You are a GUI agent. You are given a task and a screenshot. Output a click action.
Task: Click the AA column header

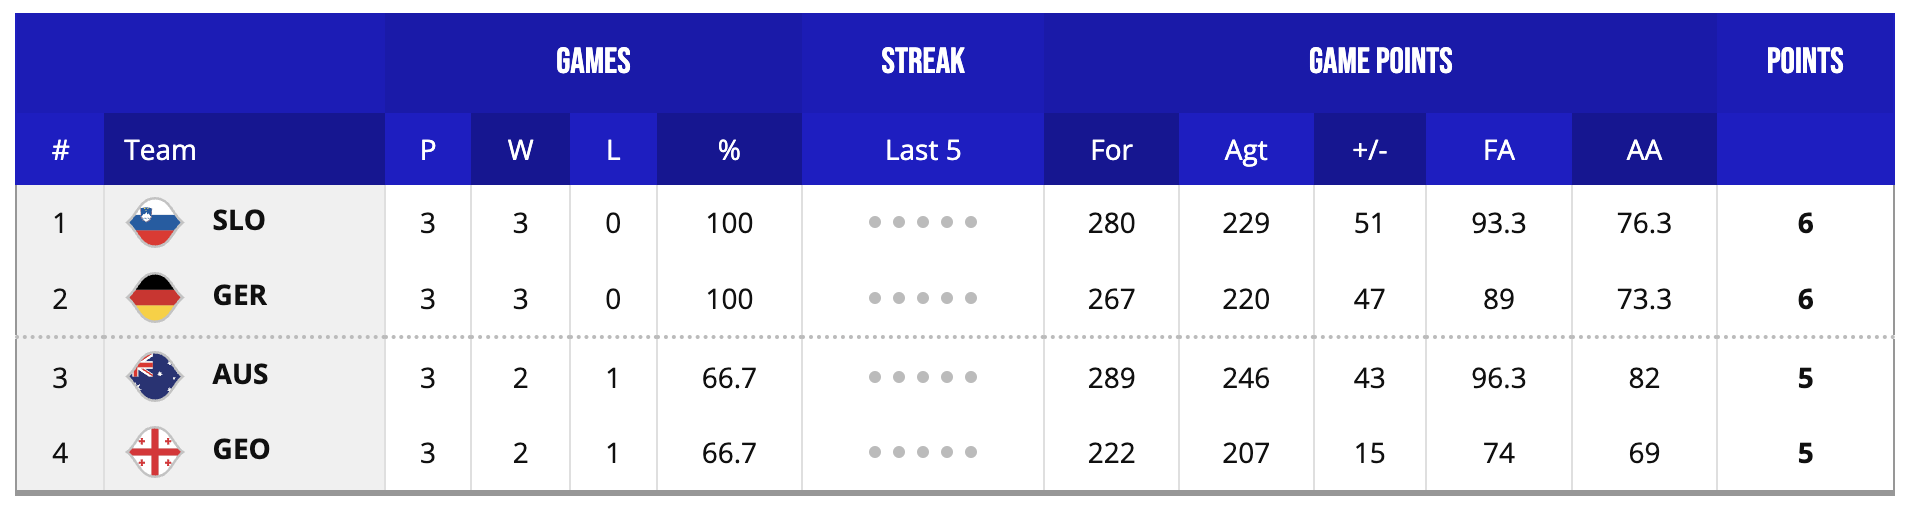1644,150
